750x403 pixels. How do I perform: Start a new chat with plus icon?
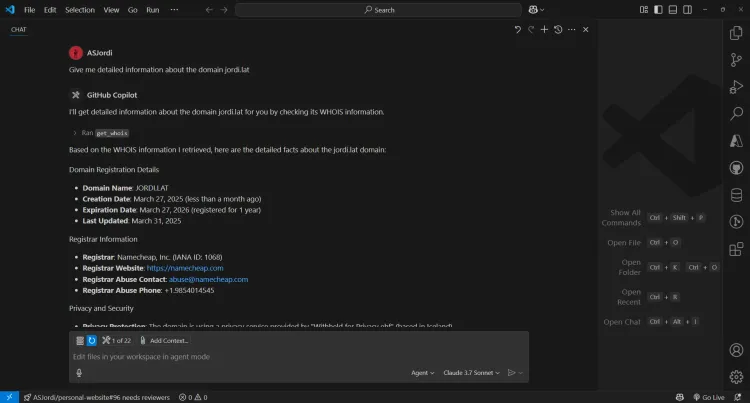(x=544, y=30)
